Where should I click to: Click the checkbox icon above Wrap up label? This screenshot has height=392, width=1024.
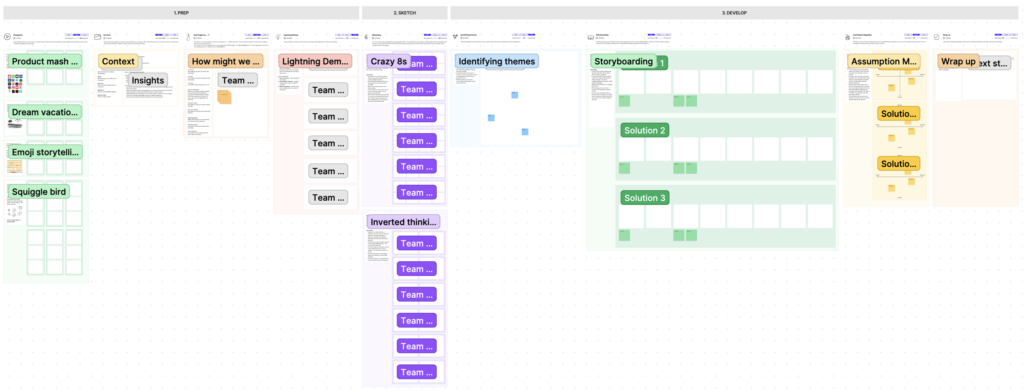(x=937, y=37)
